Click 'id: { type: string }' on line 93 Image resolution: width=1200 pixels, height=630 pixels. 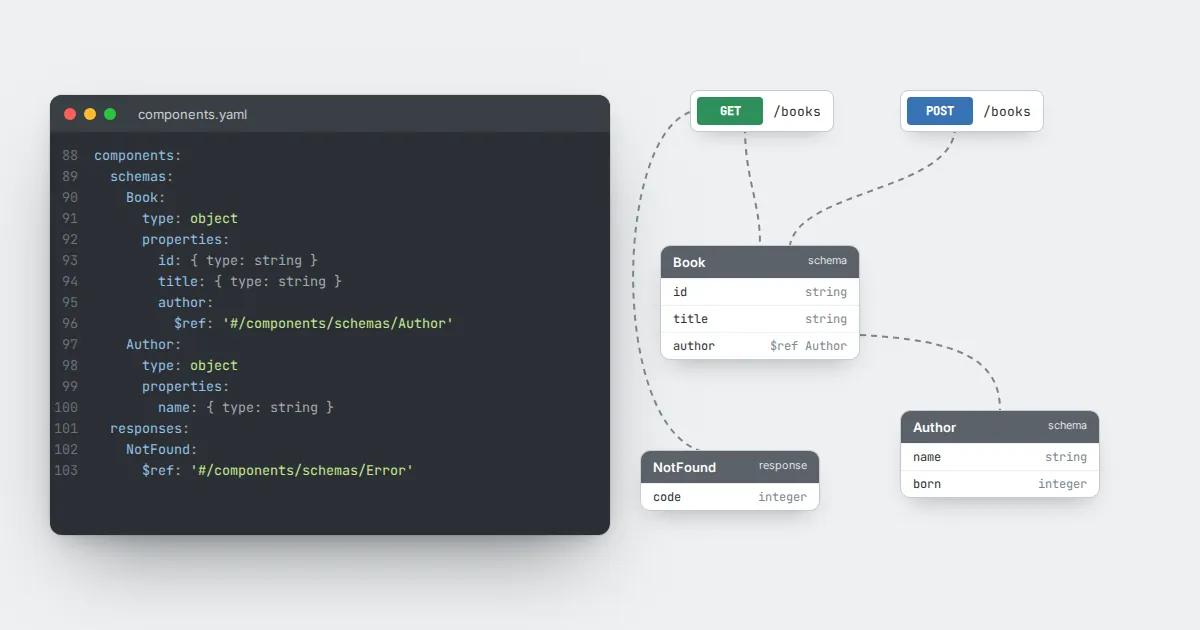click(x=238, y=261)
